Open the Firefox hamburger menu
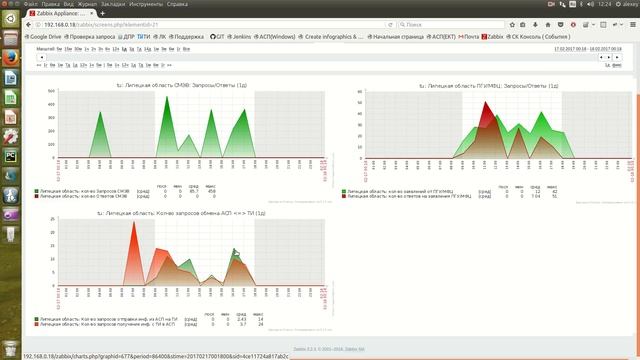 coord(633,25)
